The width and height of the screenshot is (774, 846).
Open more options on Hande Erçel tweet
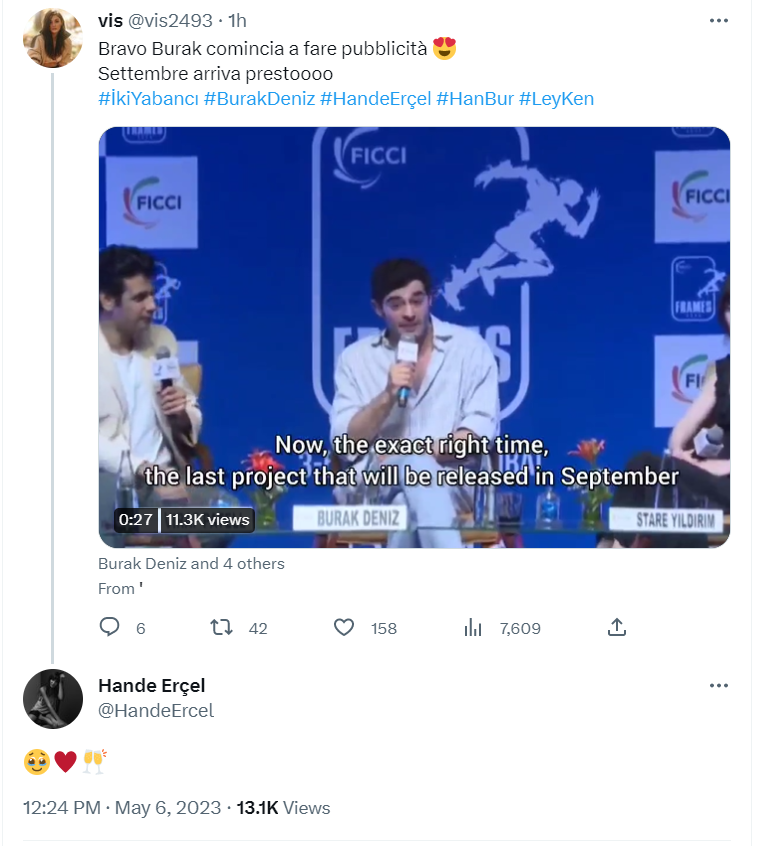tap(718, 686)
